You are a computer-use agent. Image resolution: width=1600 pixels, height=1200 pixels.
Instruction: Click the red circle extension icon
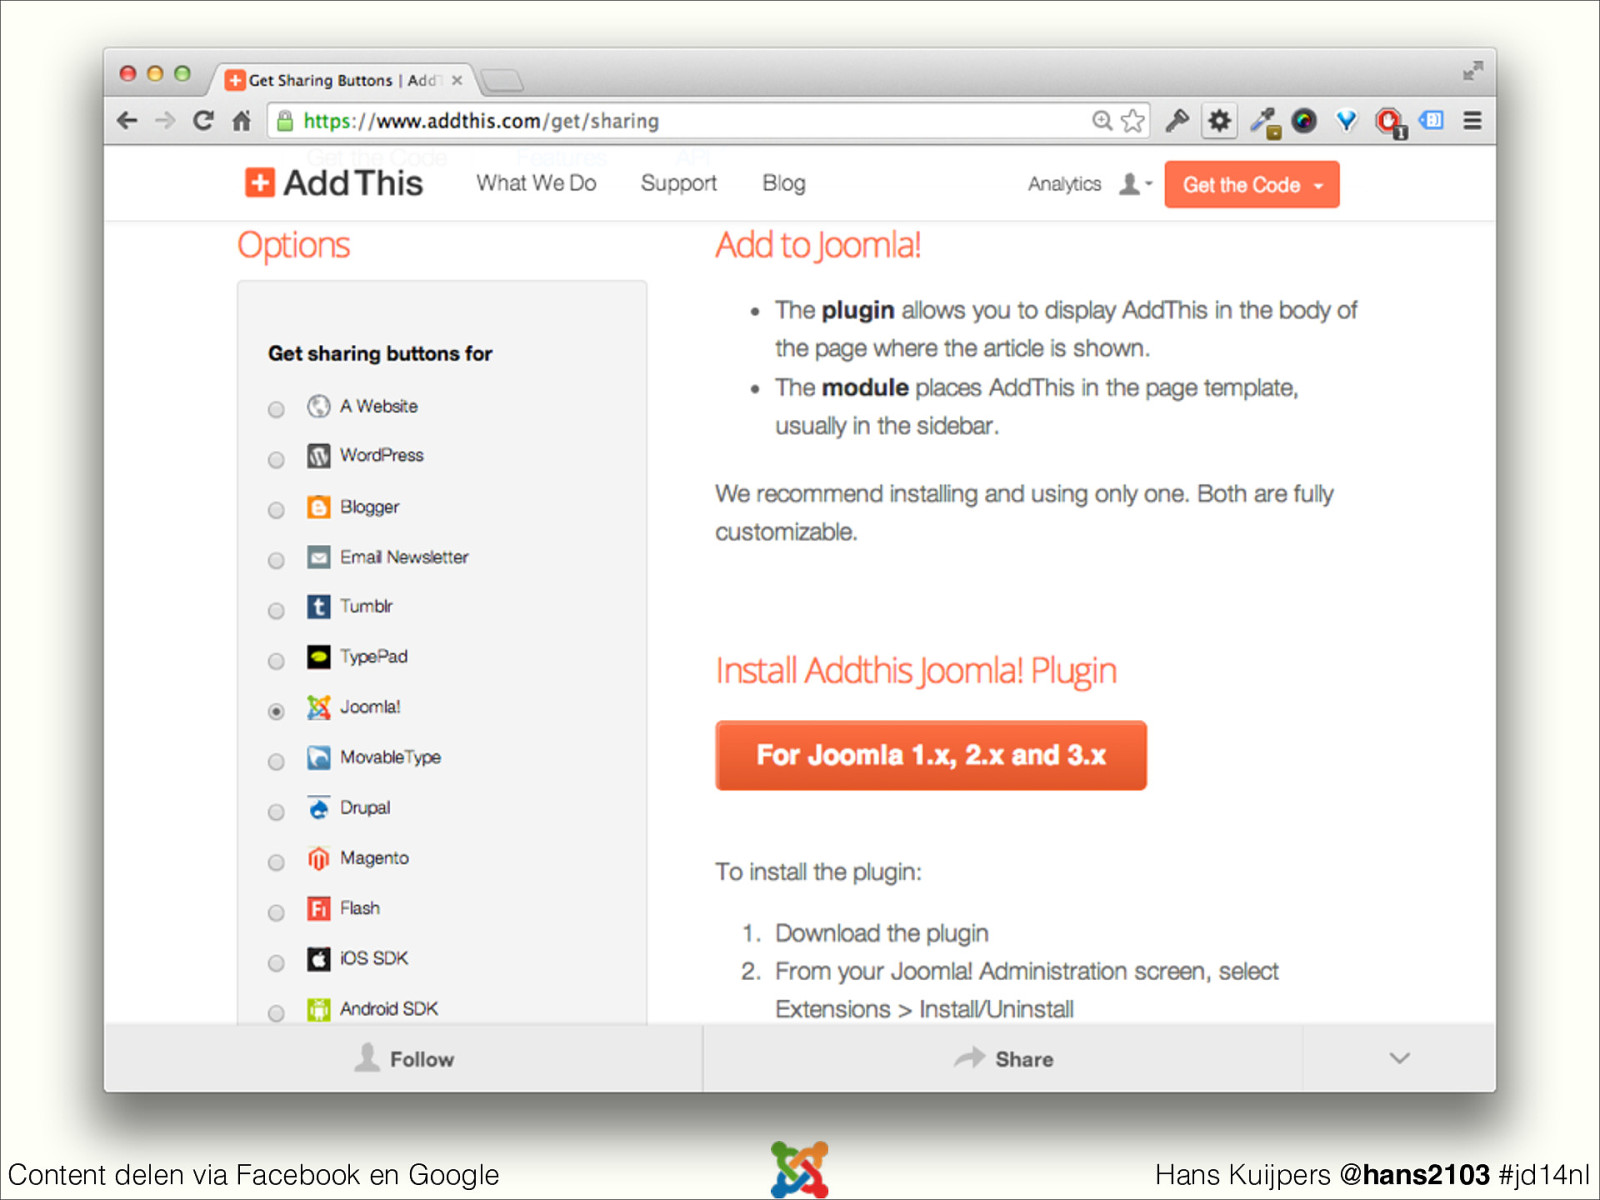coord(1390,122)
